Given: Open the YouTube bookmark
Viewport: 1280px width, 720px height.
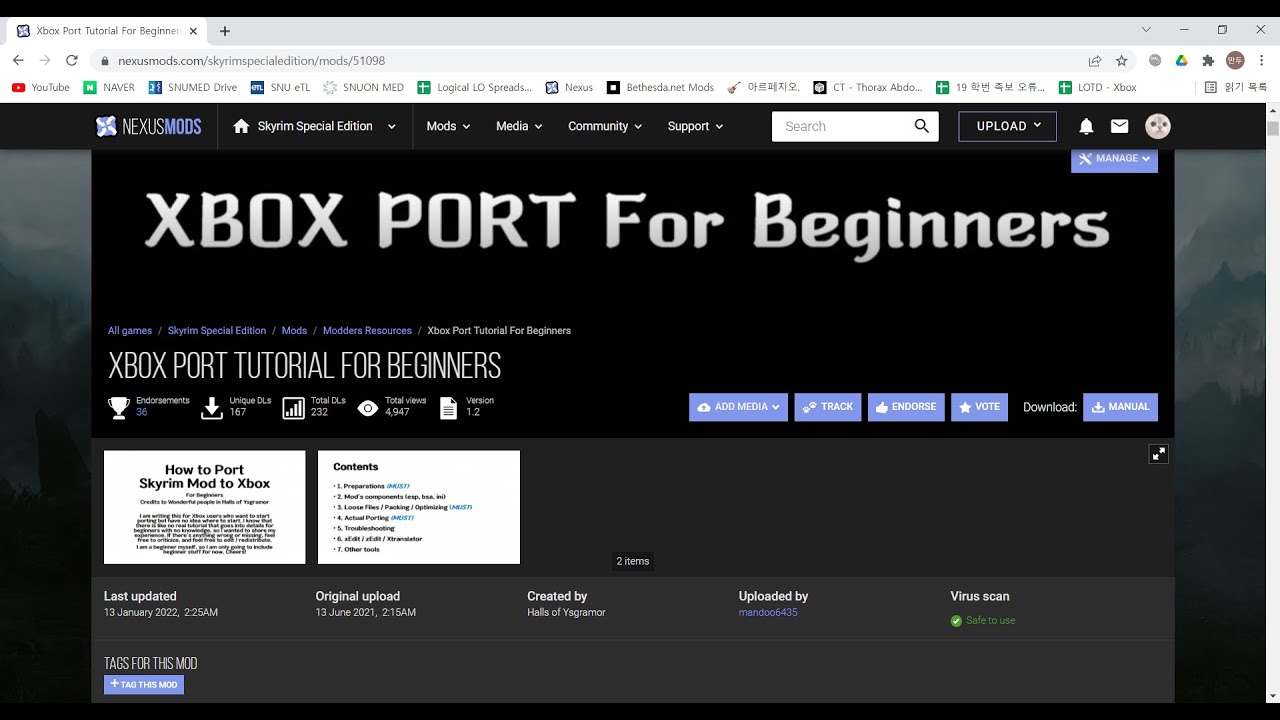Looking at the screenshot, I should (x=40, y=87).
